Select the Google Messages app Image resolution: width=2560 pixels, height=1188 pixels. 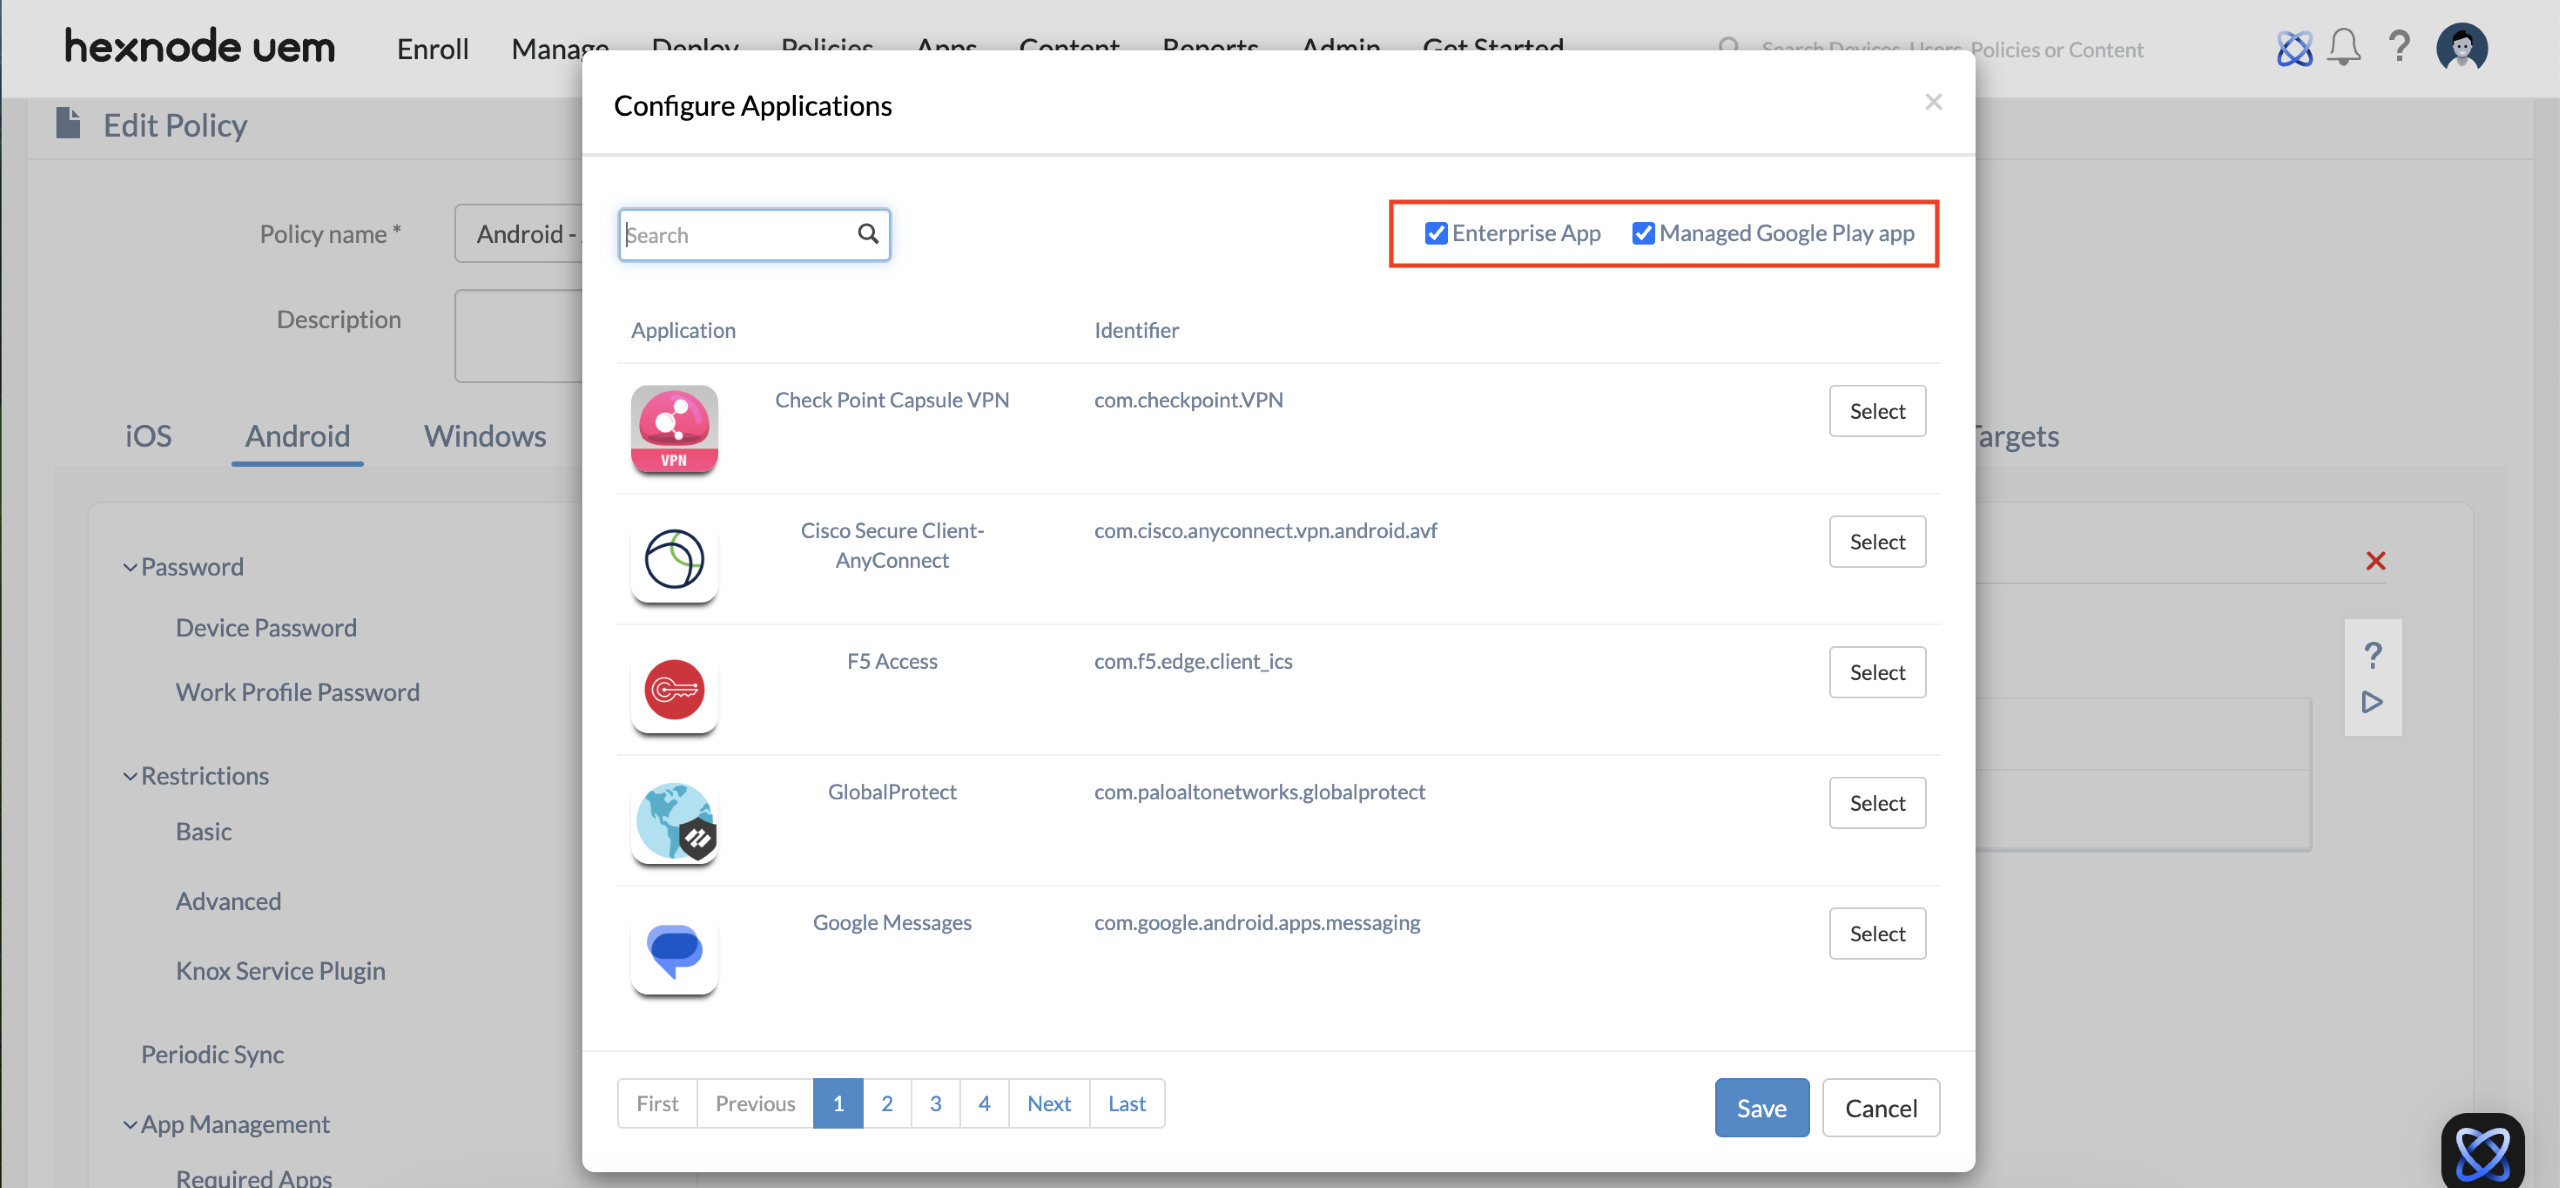tap(1877, 934)
